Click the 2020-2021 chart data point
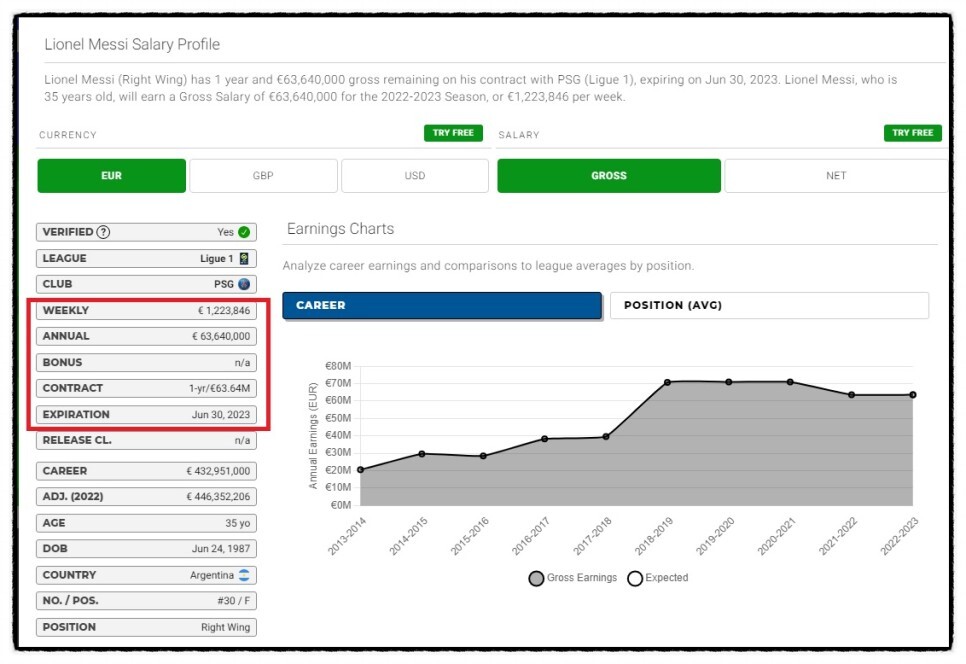Viewport: 966px width, 664px height. pyautogui.click(x=790, y=382)
